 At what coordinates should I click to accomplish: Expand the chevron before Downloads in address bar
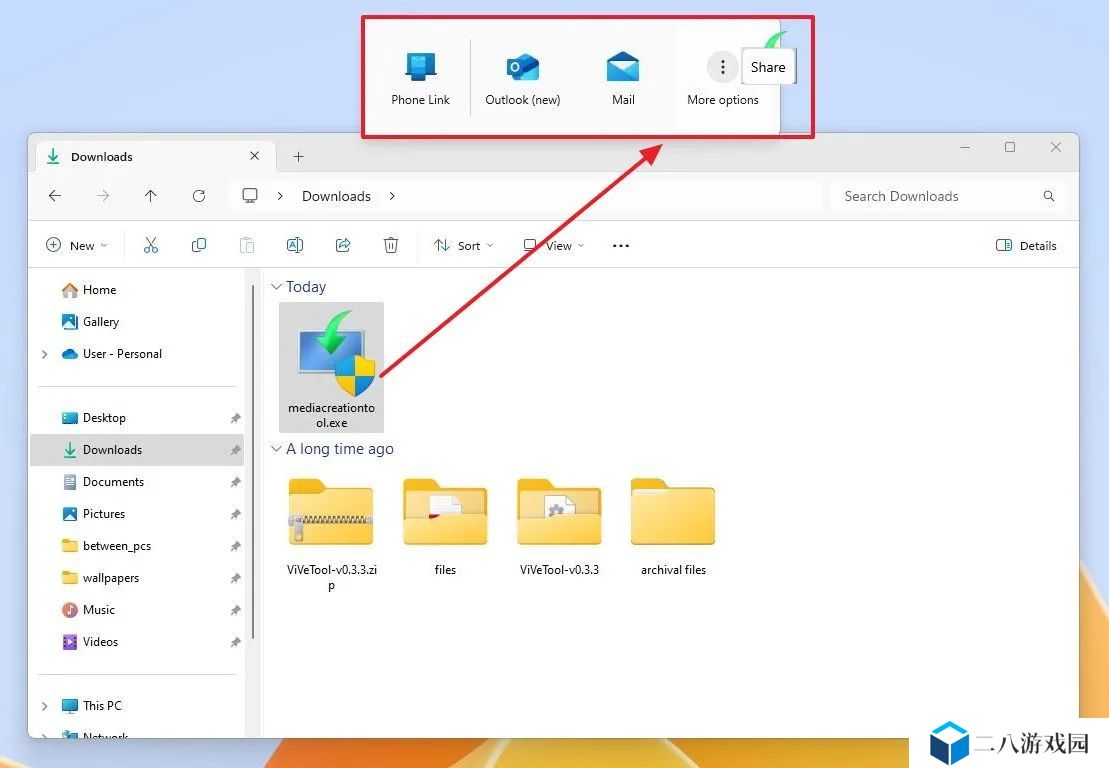[x=280, y=196]
